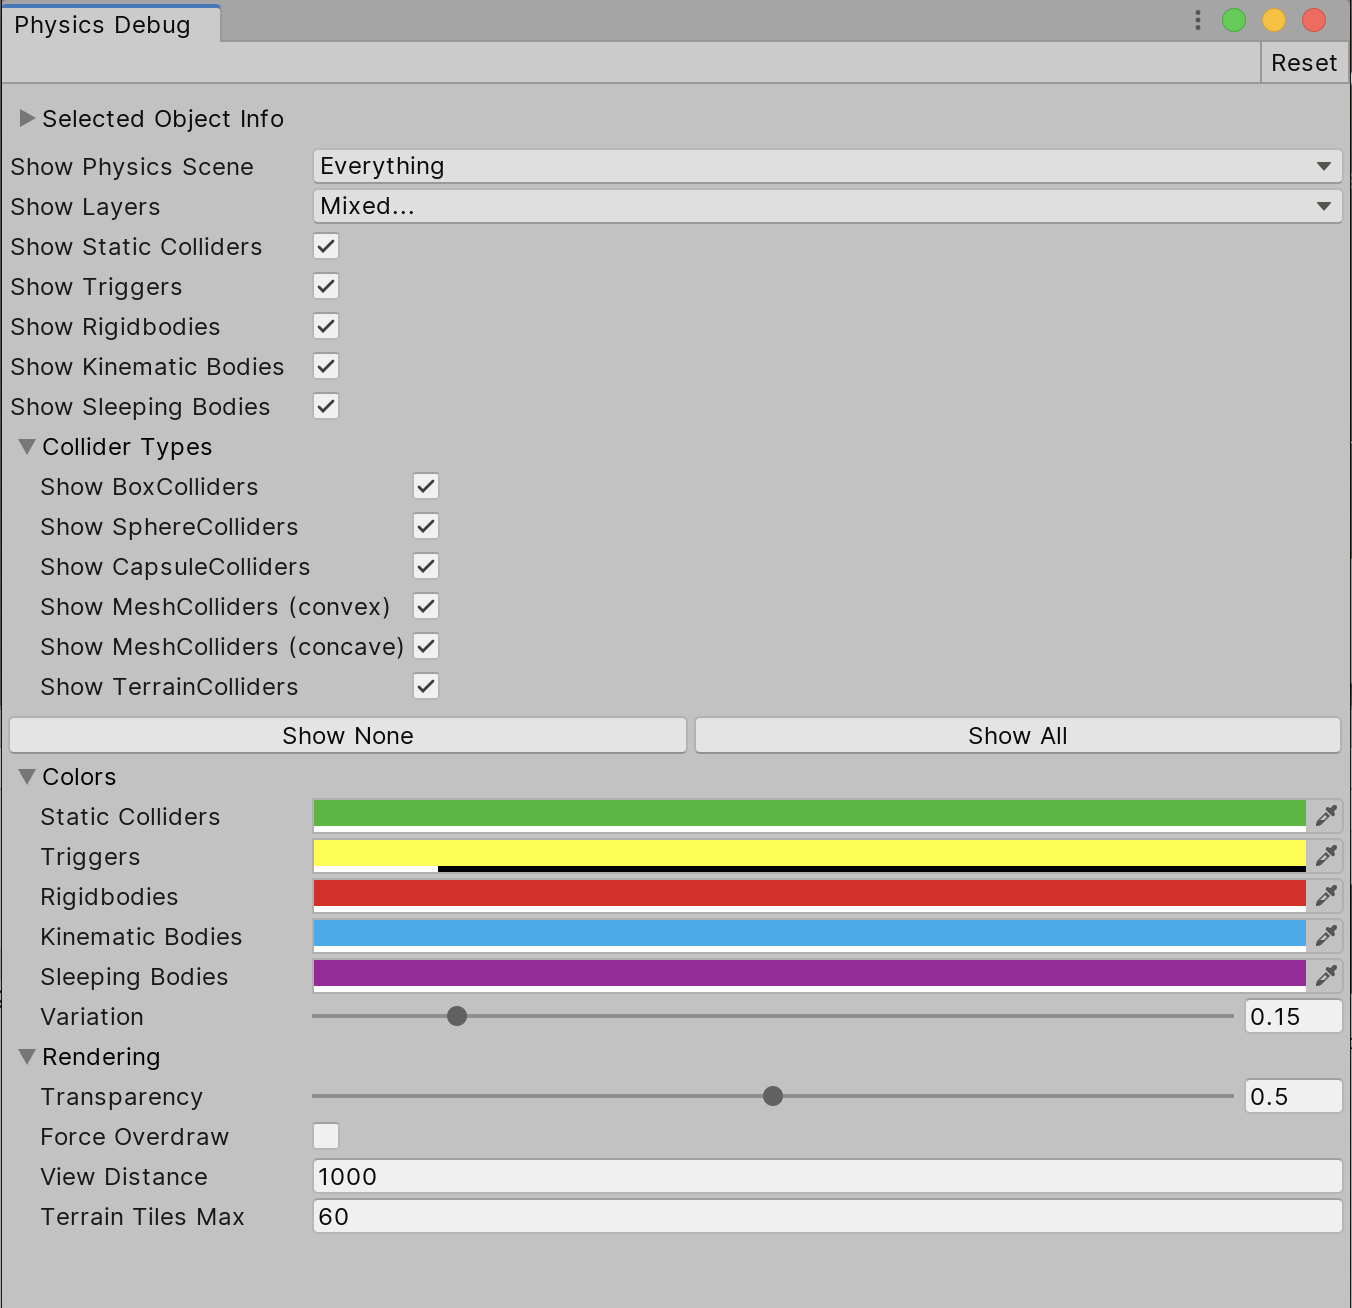Viewport: 1352px width, 1308px height.
Task: Click the View Distance label
Action: [x=124, y=1177]
